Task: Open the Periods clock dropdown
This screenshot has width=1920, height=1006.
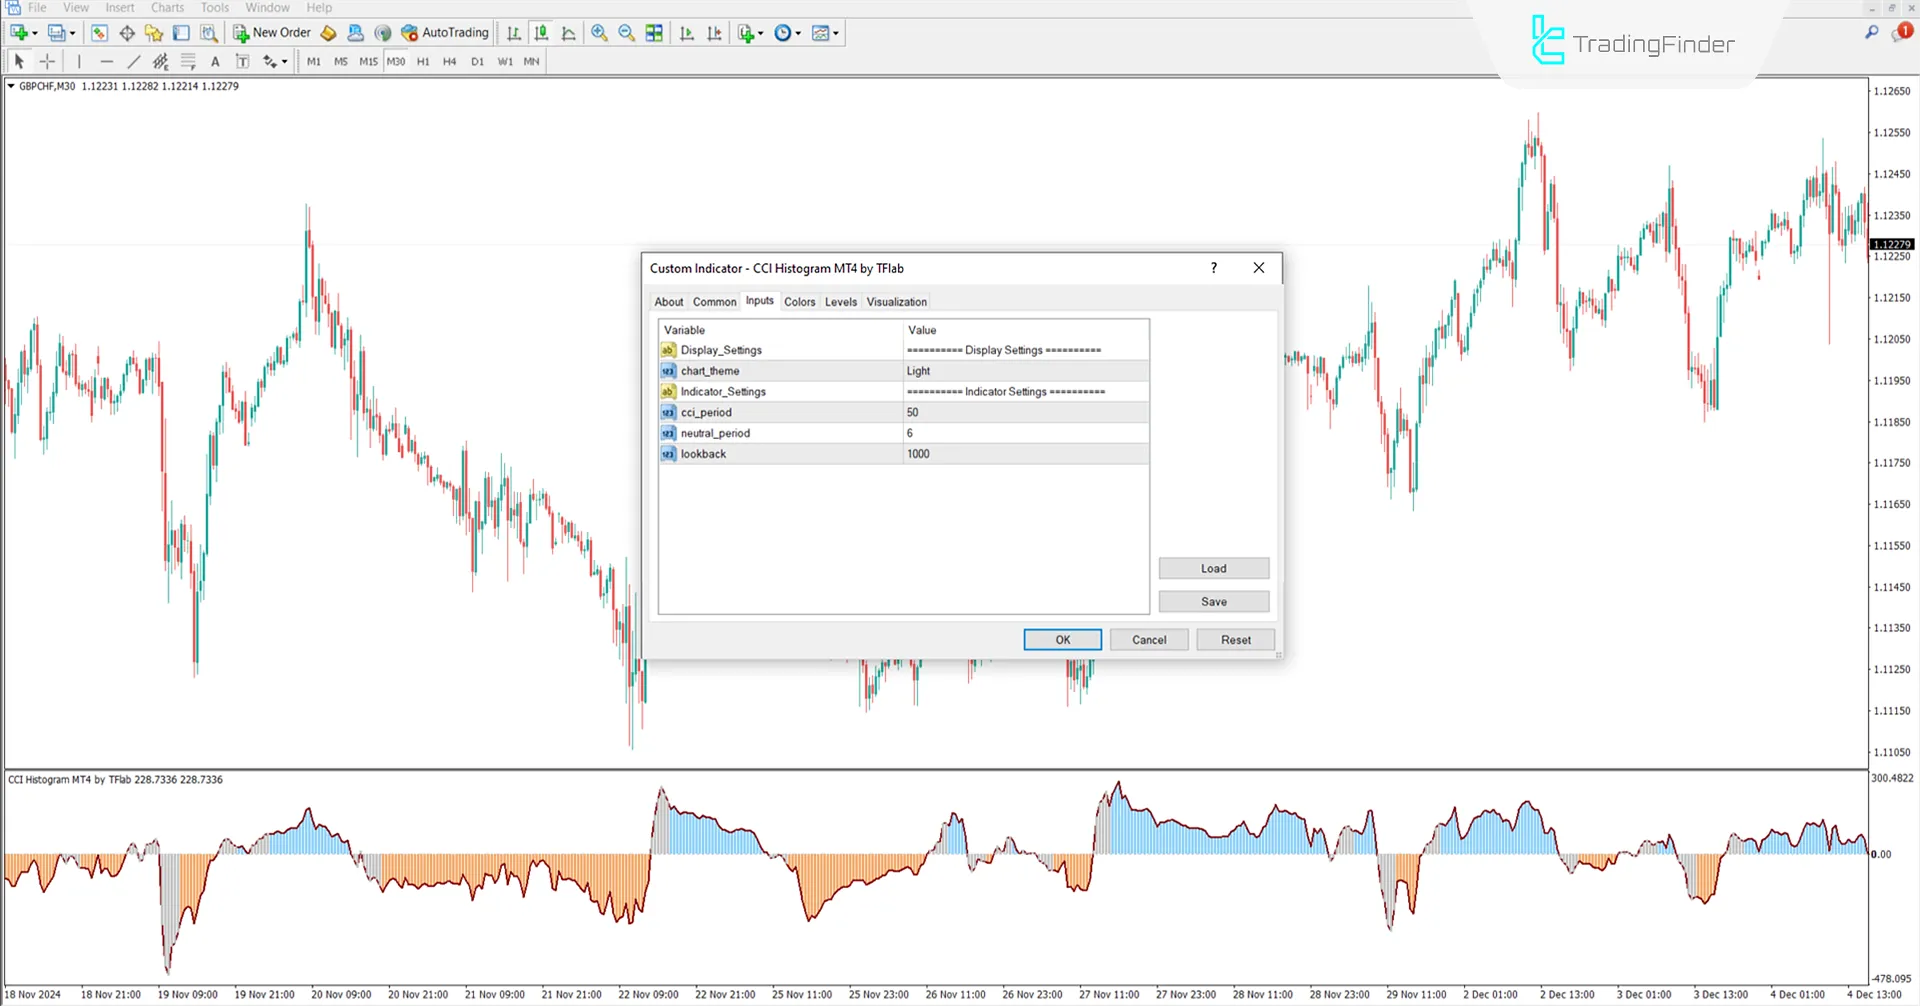Action: pyautogui.click(x=786, y=32)
